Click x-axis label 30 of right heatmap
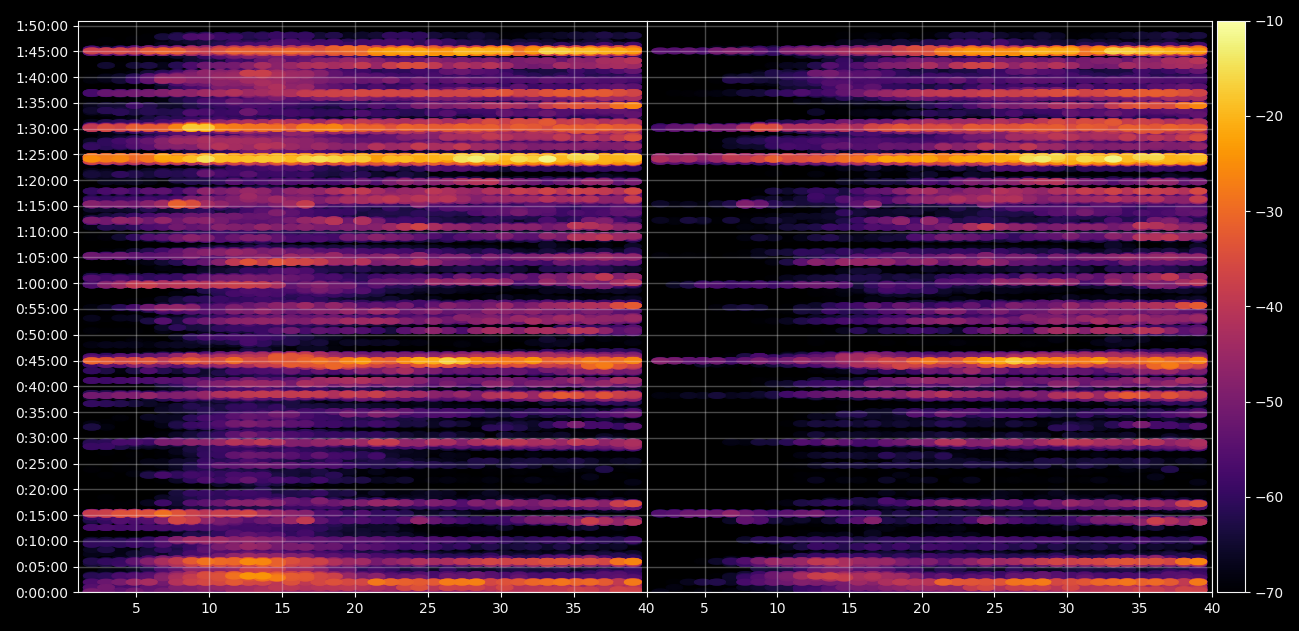This screenshot has height=631, width=1299. coord(1067,607)
